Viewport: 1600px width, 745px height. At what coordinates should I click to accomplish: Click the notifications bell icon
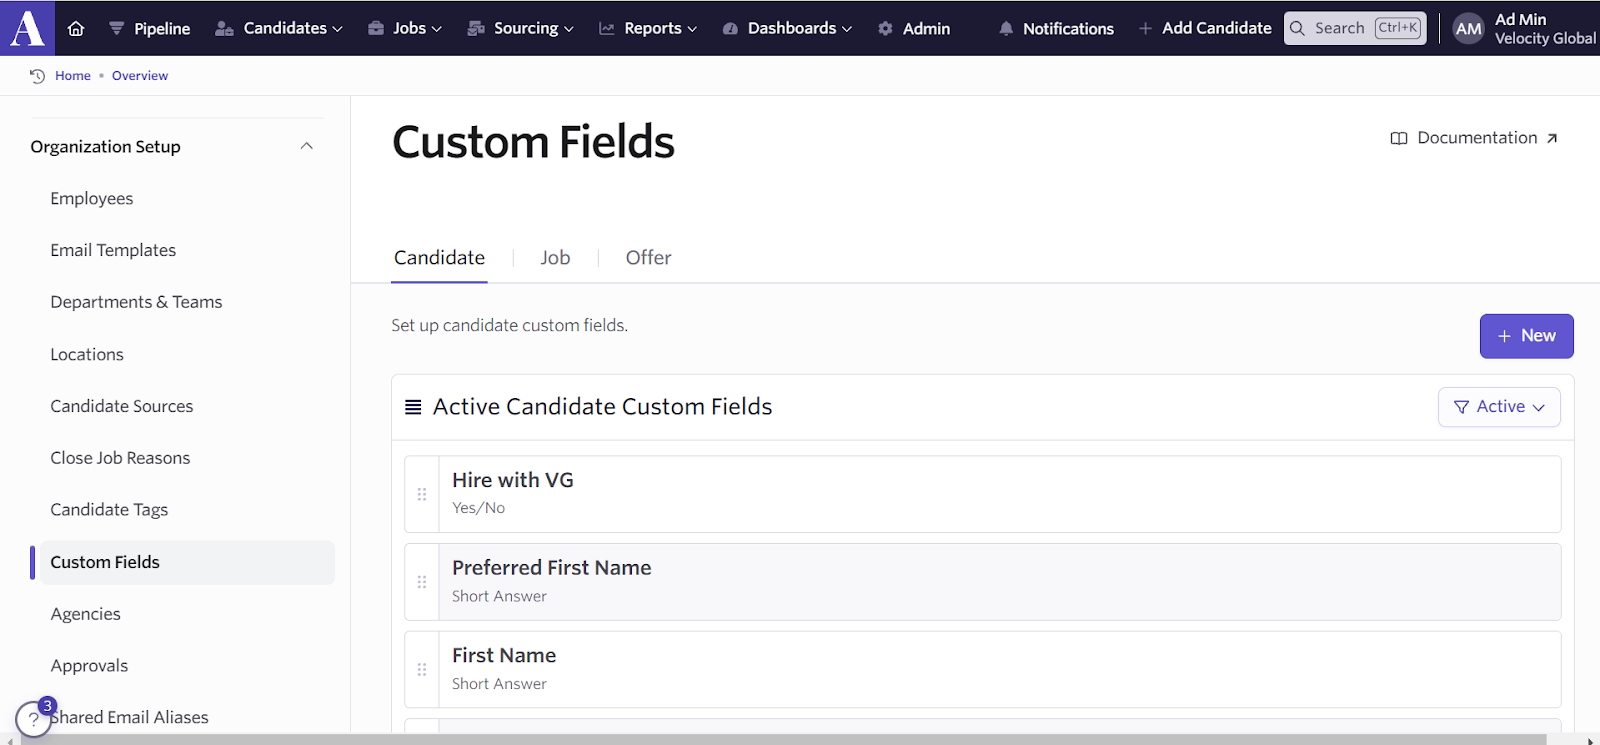pos(1006,29)
